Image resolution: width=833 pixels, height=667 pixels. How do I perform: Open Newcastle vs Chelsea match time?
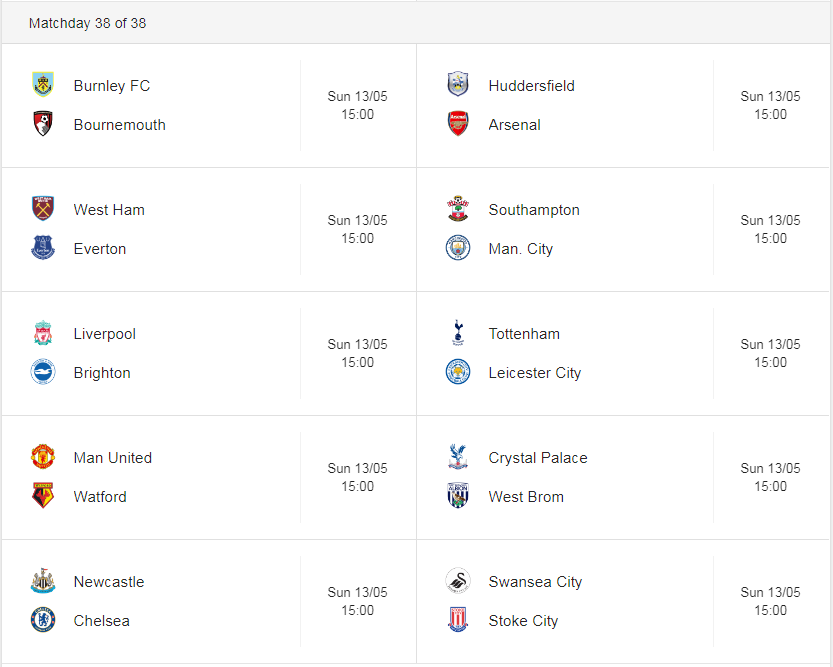(358, 601)
